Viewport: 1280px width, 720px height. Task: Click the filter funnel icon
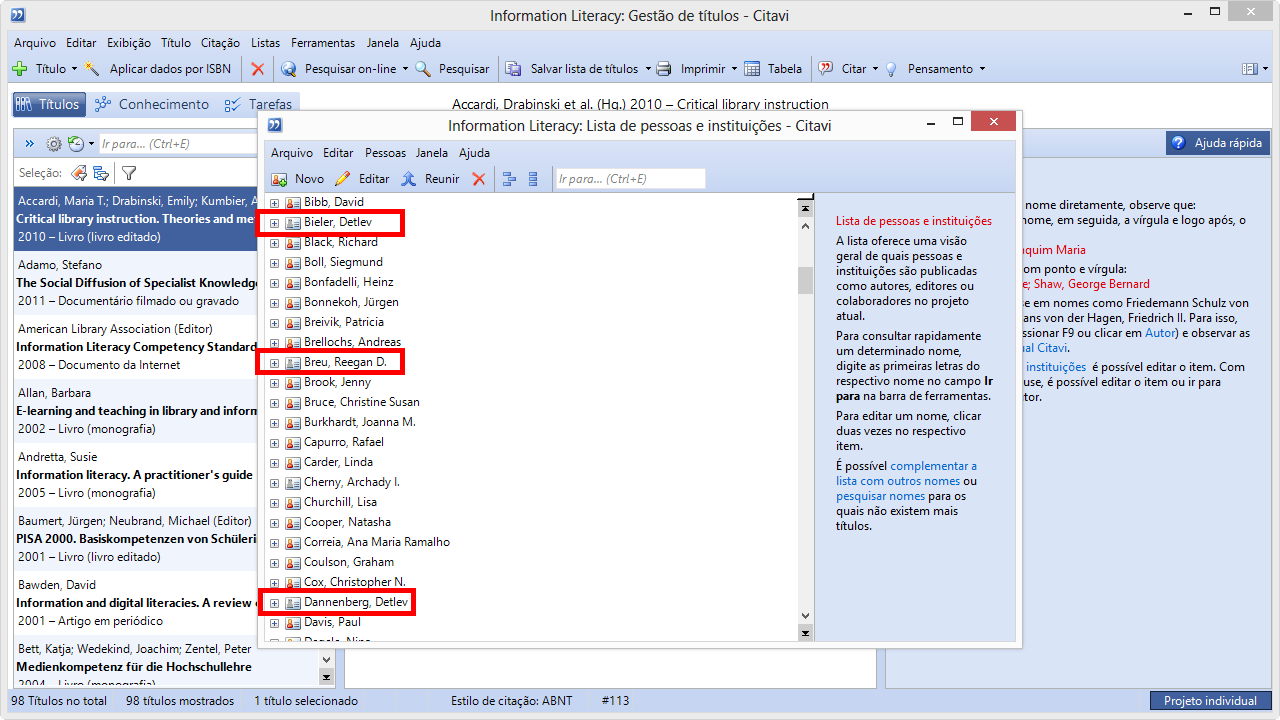129,173
